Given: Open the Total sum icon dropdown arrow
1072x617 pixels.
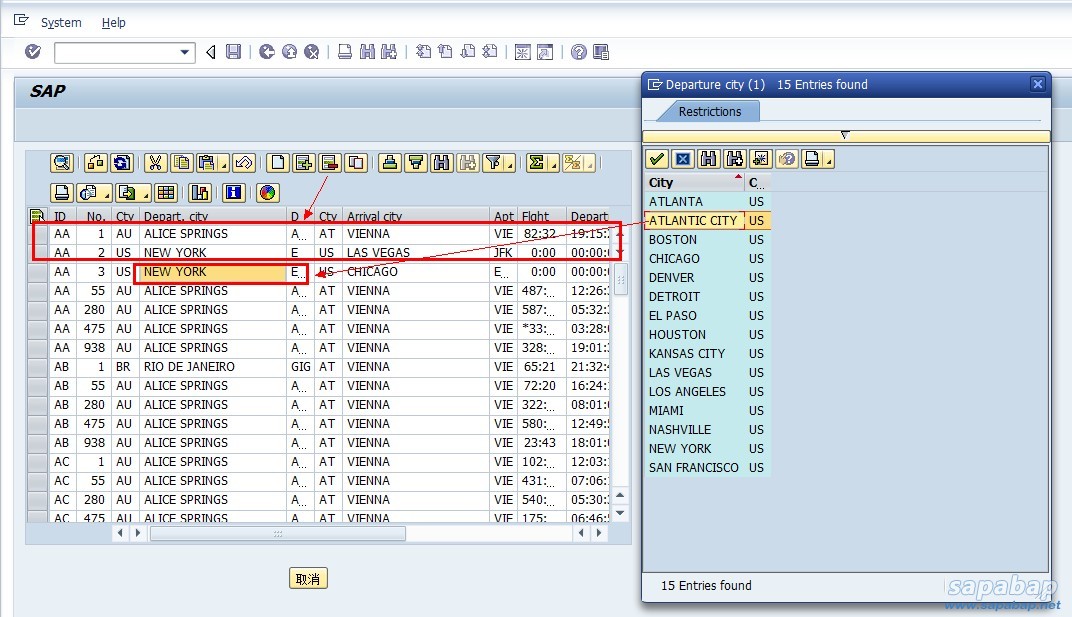Looking at the screenshot, I should [x=553, y=165].
